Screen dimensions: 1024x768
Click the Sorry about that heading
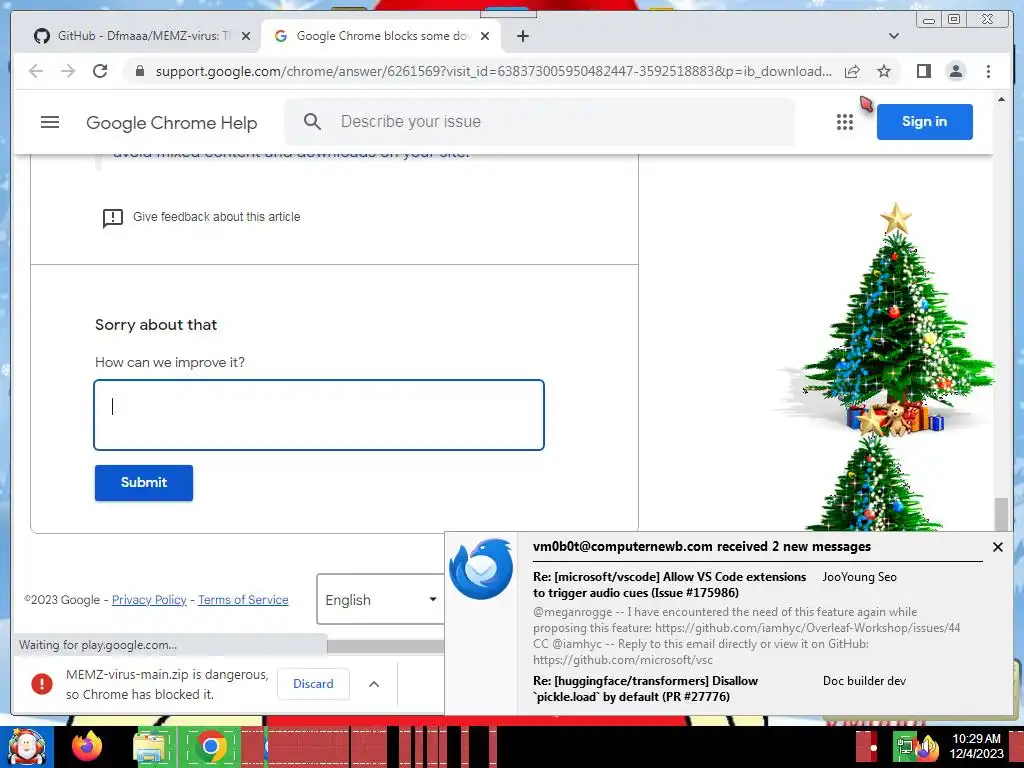tap(156, 325)
